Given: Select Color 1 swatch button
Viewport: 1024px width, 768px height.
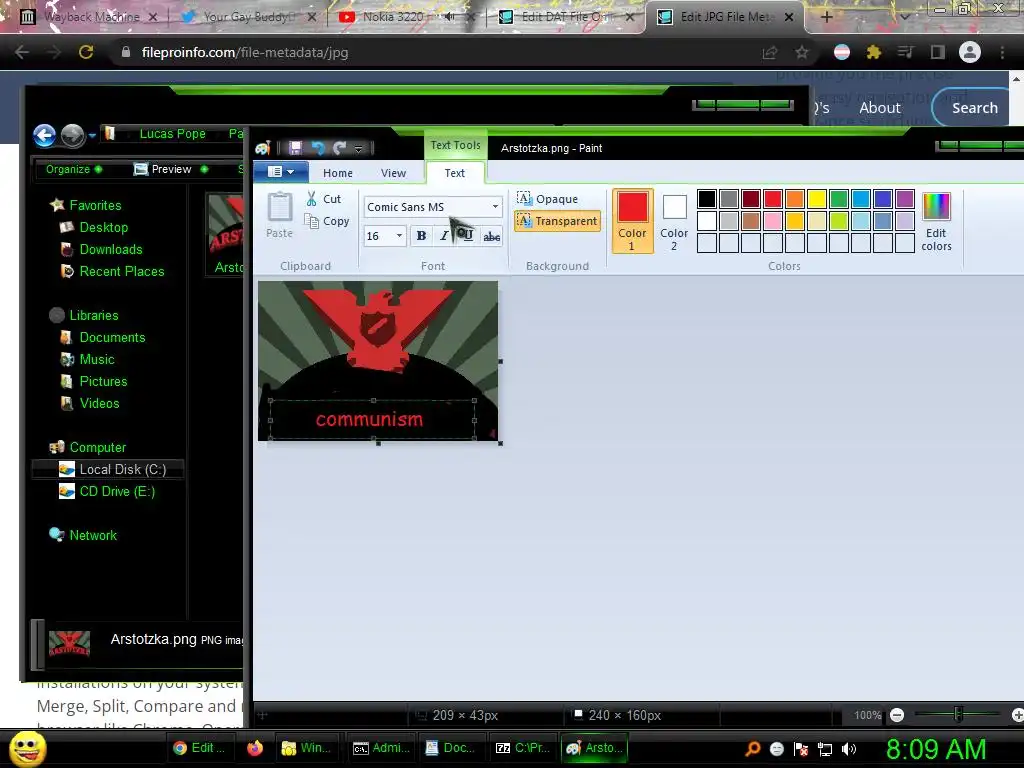Looking at the screenshot, I should point(632,221).
